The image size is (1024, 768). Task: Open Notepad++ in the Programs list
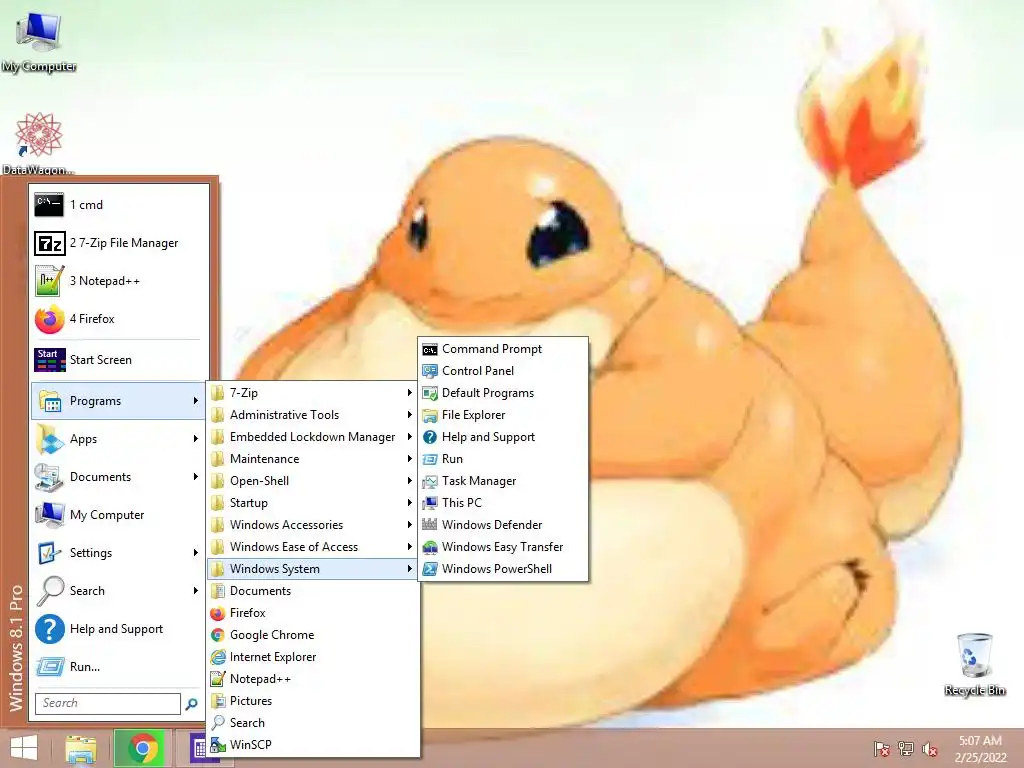pyautogui.click(x=312, y=679)
